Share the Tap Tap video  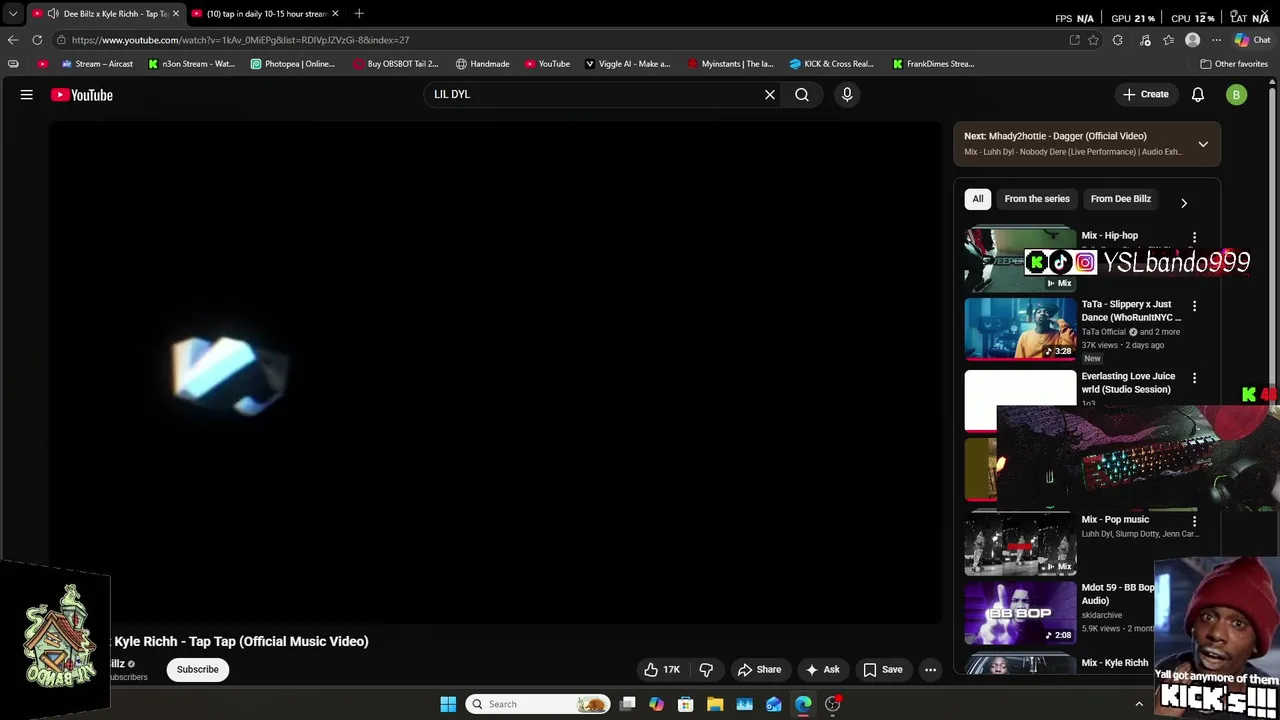tap(760, 670)
